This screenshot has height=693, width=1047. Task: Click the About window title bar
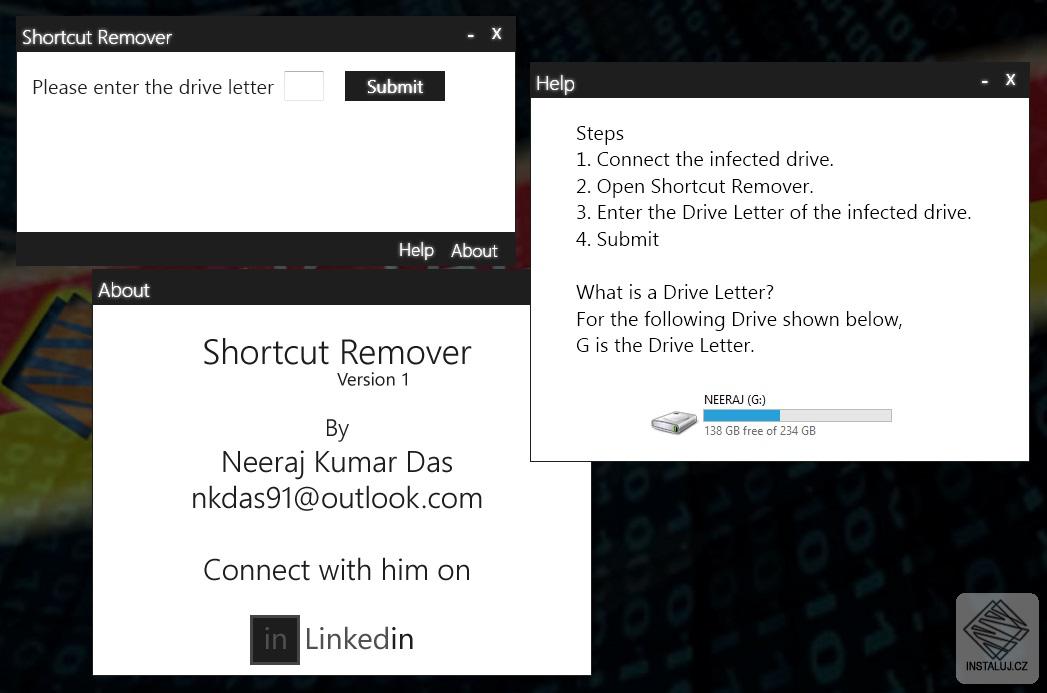click(x=300, y=289)
